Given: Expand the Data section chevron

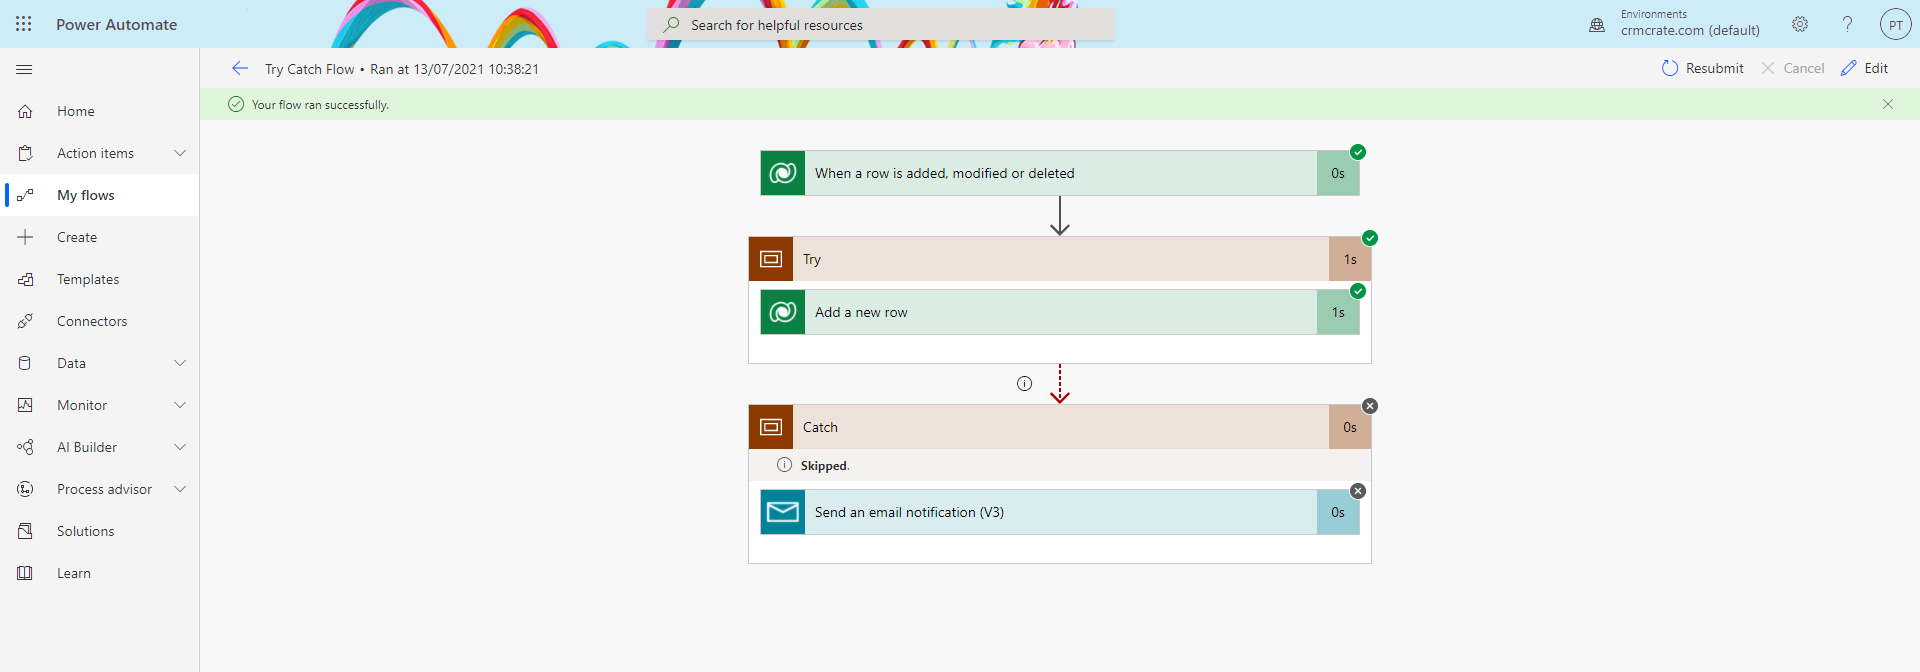Looking at the screenshot, I should 180,363.
